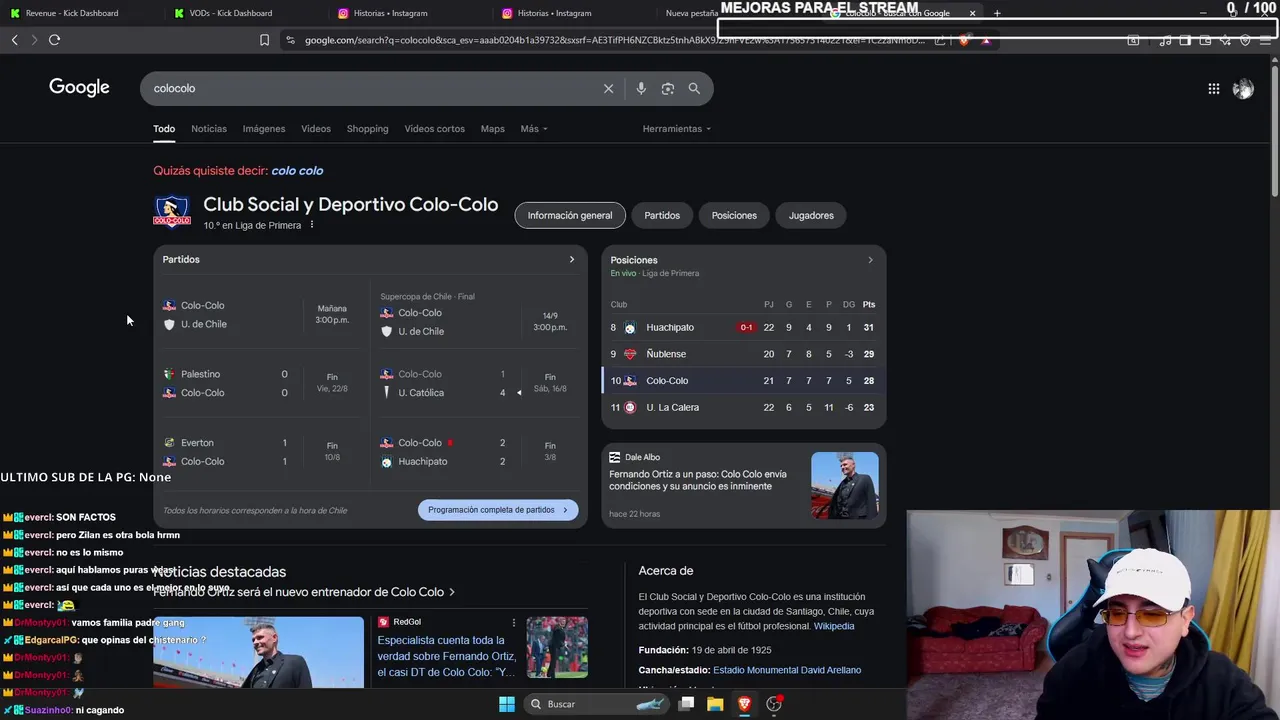
Task: Open Windows Start menu
Action: pyautogui.click(x=507, y=704)
